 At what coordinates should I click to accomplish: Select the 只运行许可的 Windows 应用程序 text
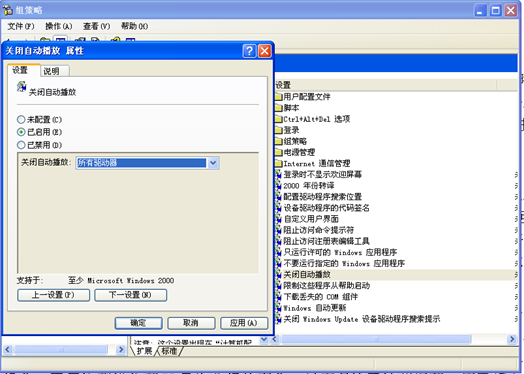340,252
